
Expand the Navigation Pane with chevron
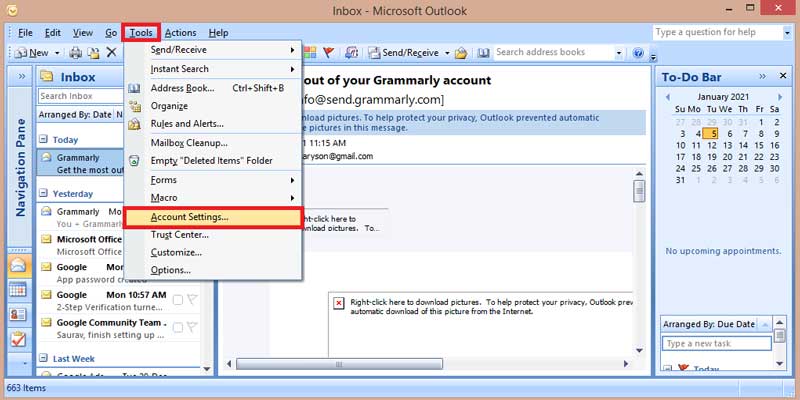tap(21, 77)
